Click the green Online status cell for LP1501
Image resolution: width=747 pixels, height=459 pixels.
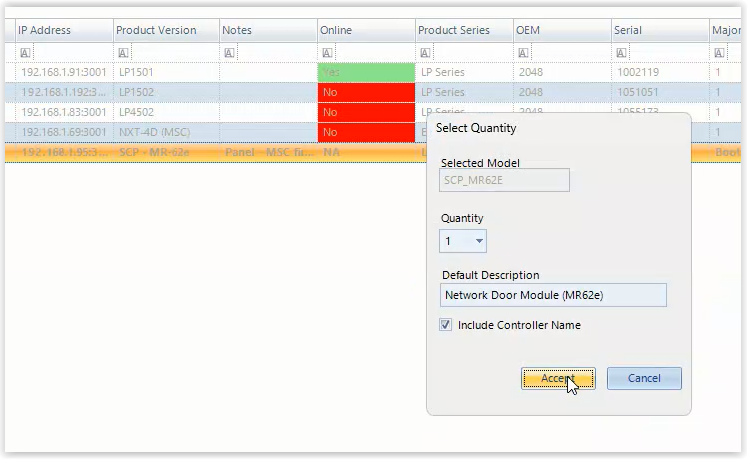point(365,73)
